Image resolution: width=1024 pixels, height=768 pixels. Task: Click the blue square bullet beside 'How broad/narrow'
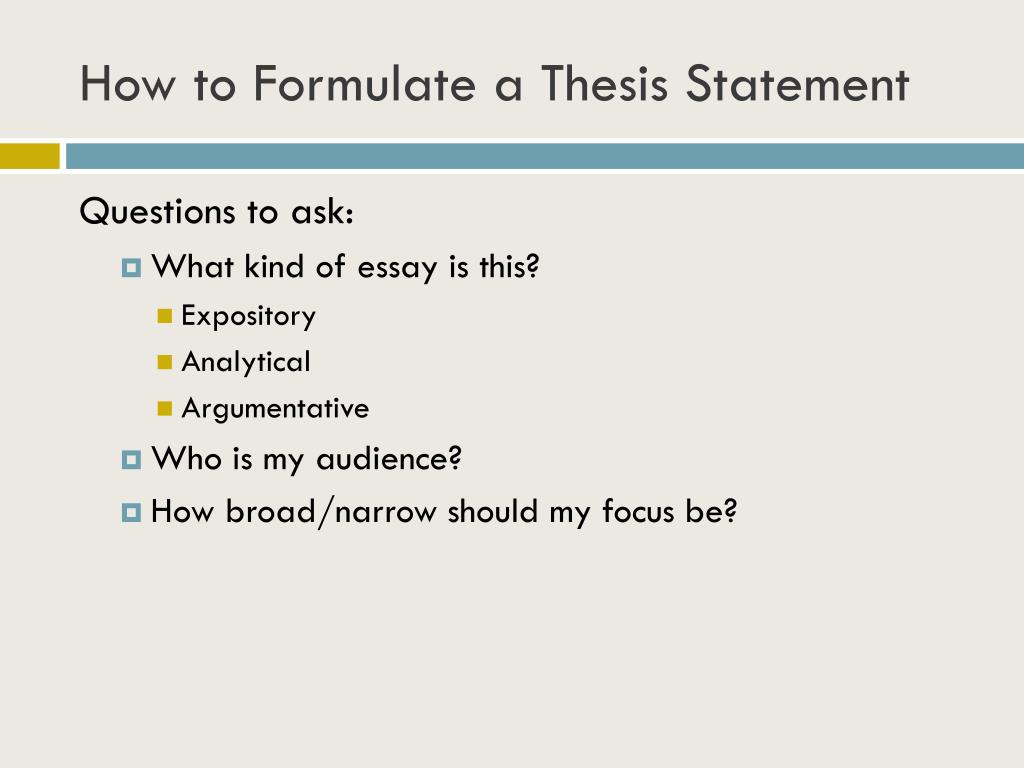(131, 512)
